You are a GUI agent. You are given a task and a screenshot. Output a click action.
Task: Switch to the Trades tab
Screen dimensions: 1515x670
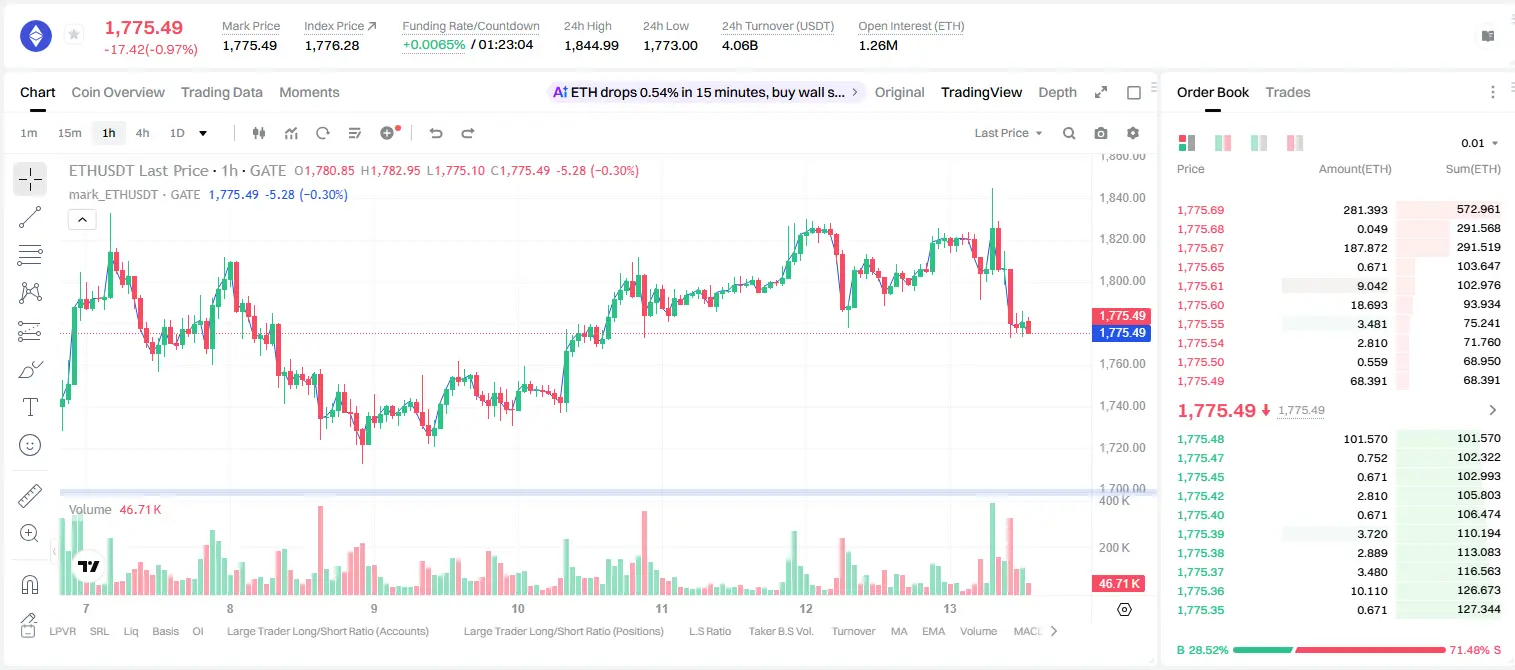(x=1288, y=92)
